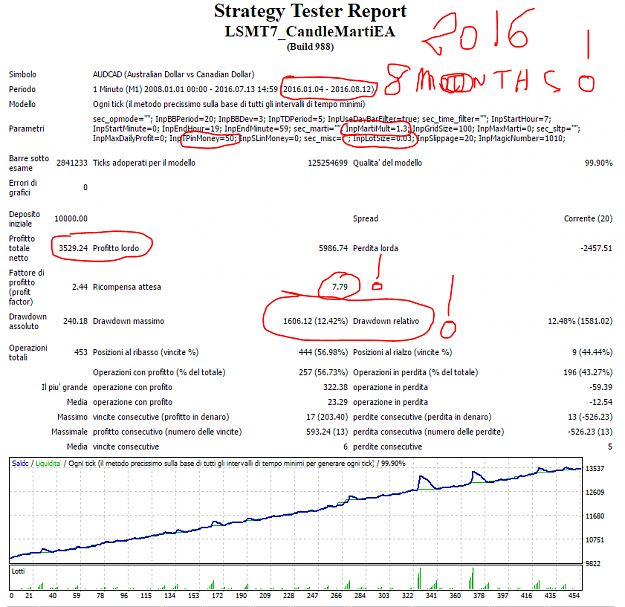Click the 'Saldo' legend on chart
This screenshot has width=625, height=607.
pyautogui.click(x=20, y=463)
